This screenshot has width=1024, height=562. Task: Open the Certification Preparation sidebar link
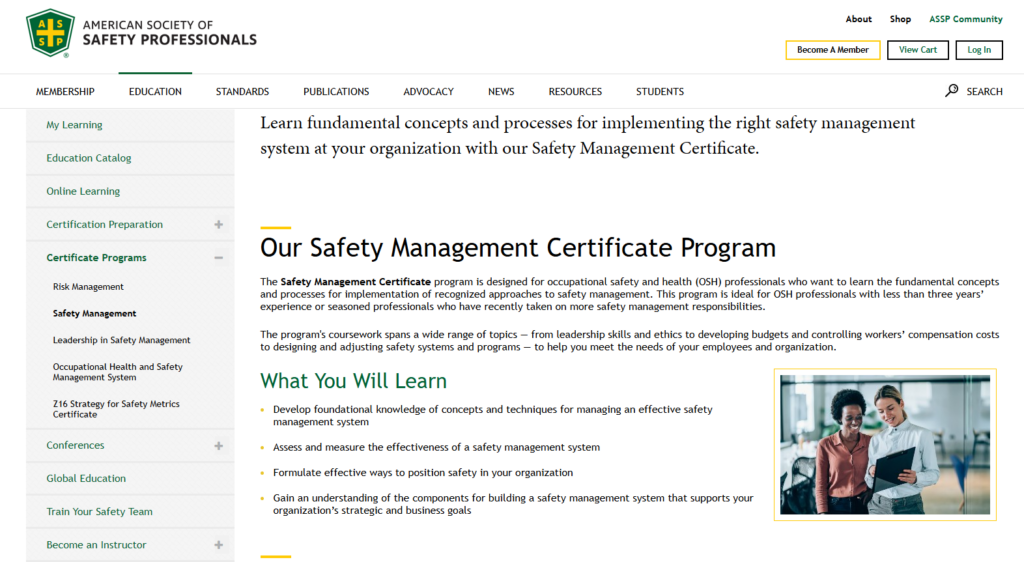(104, 225)
